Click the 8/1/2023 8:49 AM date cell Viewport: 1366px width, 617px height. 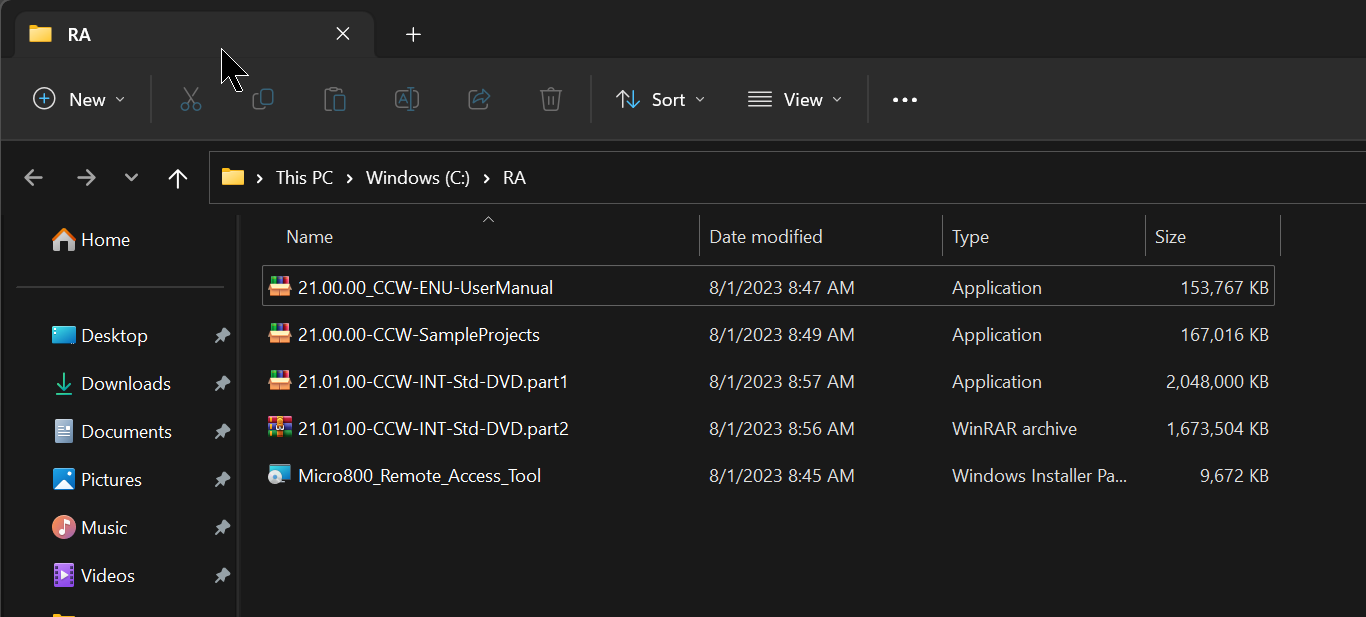pyautogui.click(x=782, y=334)
